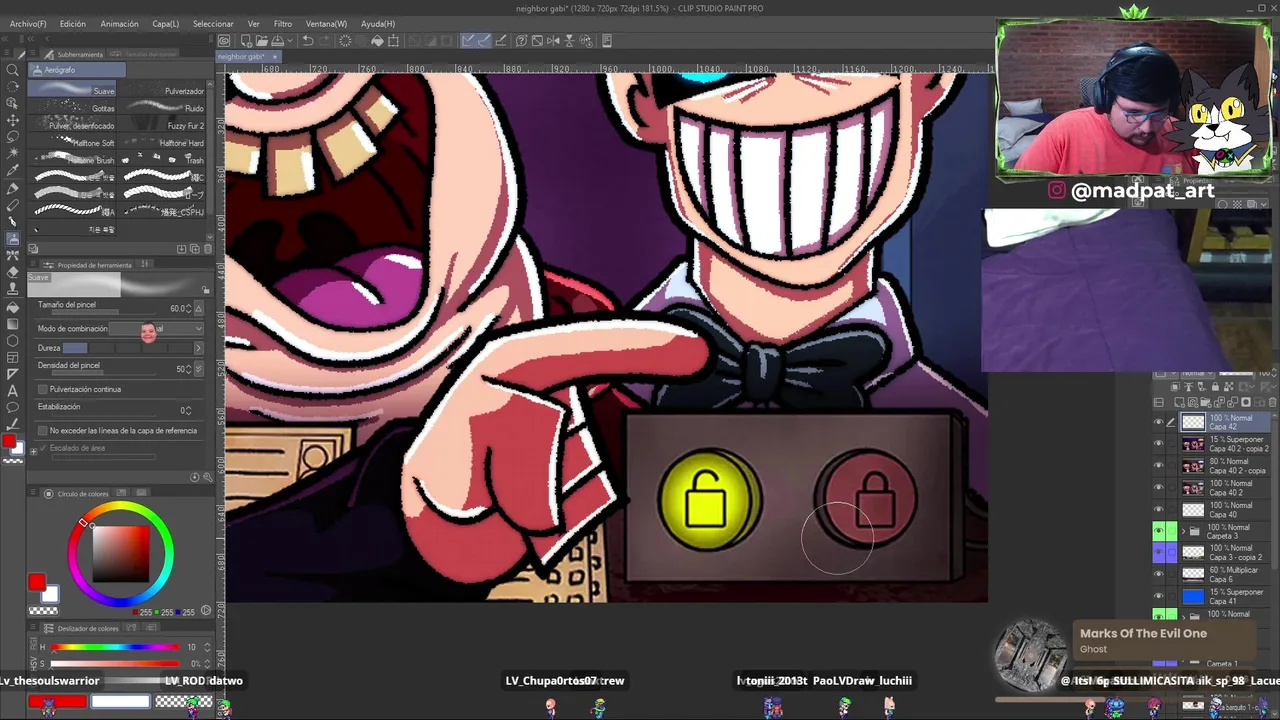1280x720 pixels.
Task: Hide layer Capa 40 2 - copia 2
Action: tap(1159, 444)
